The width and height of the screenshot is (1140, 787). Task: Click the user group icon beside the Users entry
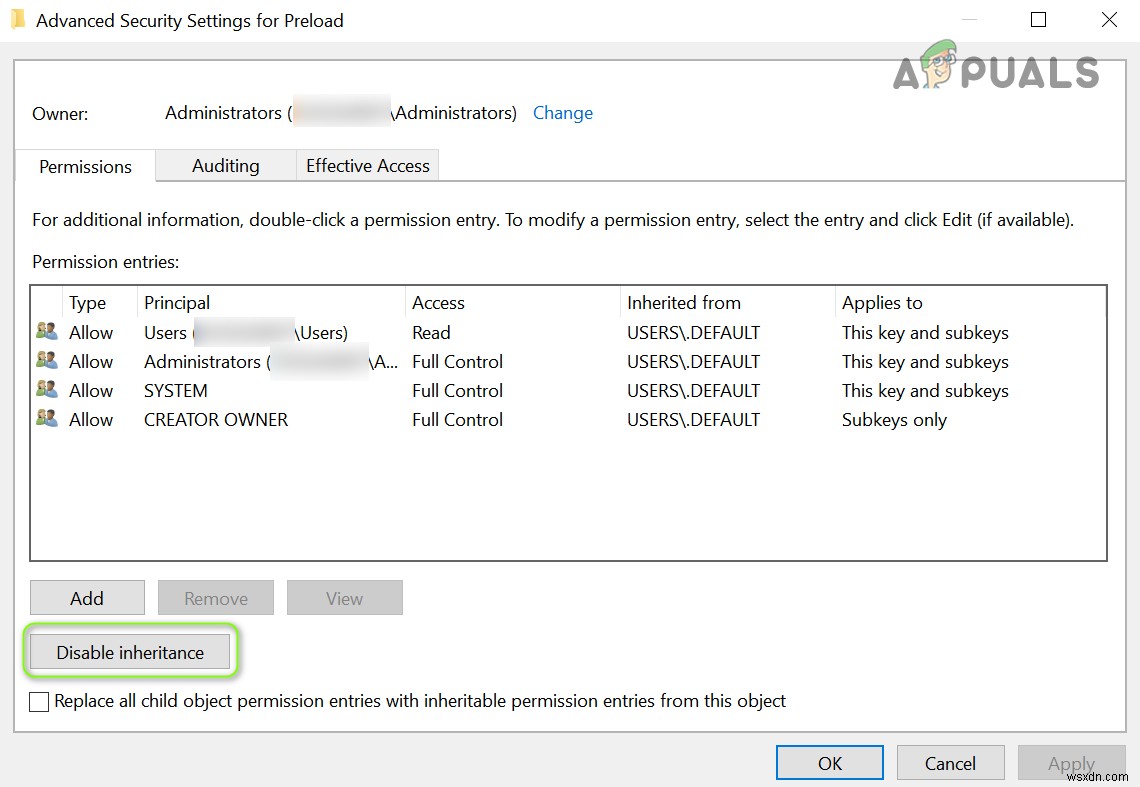46,332
